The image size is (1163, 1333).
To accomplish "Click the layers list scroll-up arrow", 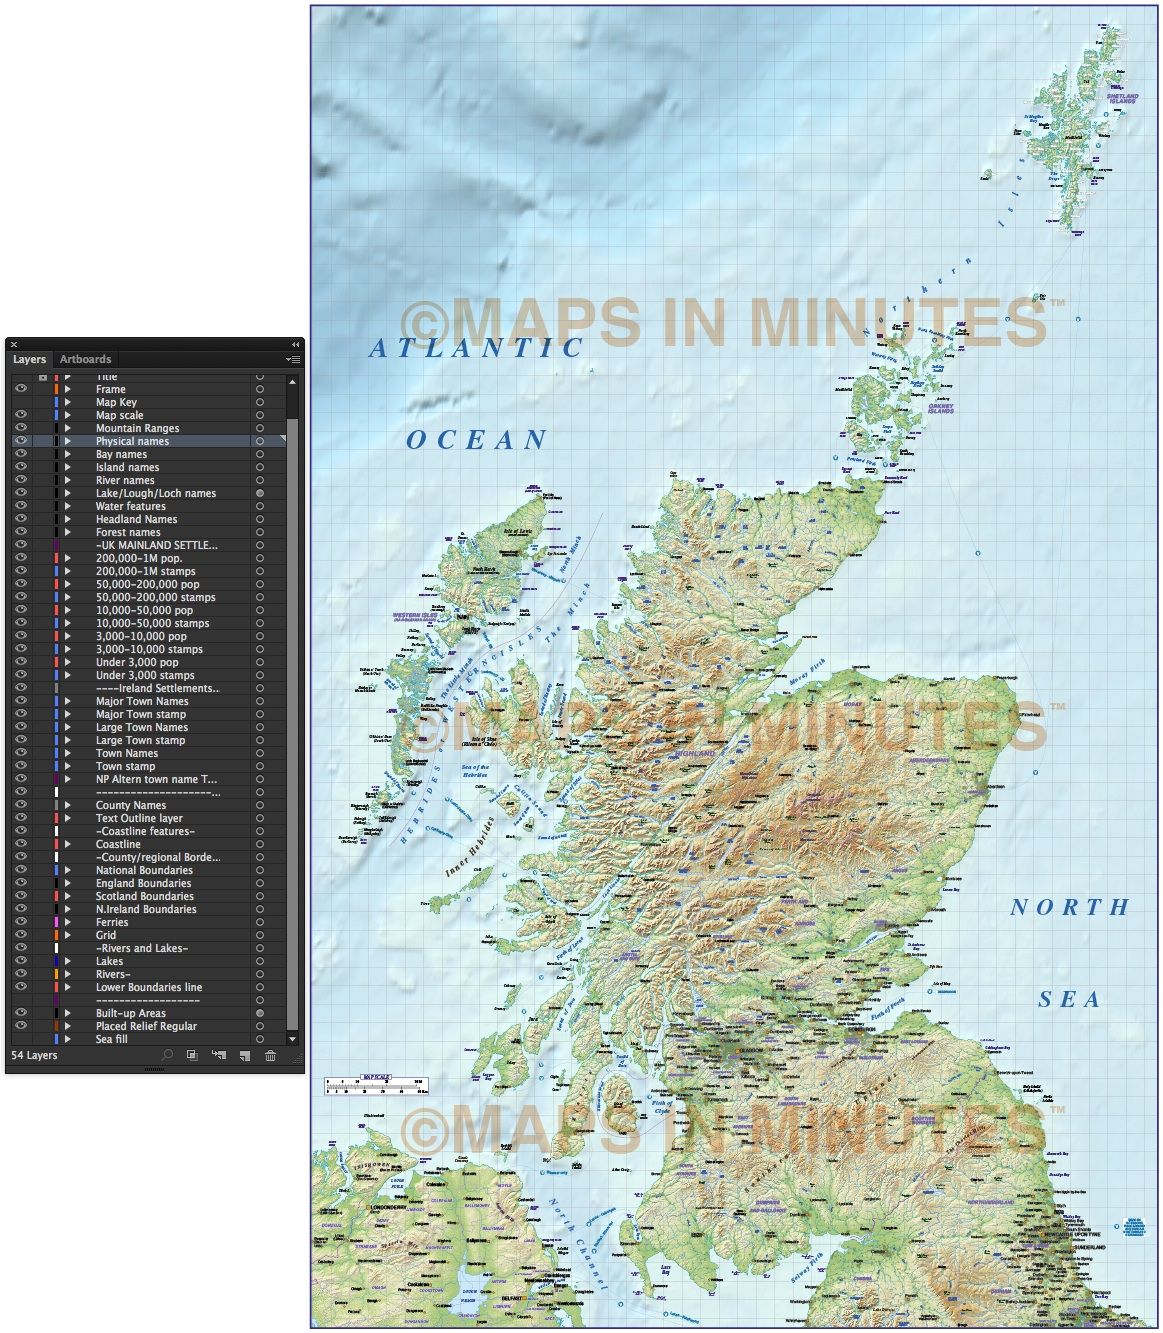I will (292, 381).
